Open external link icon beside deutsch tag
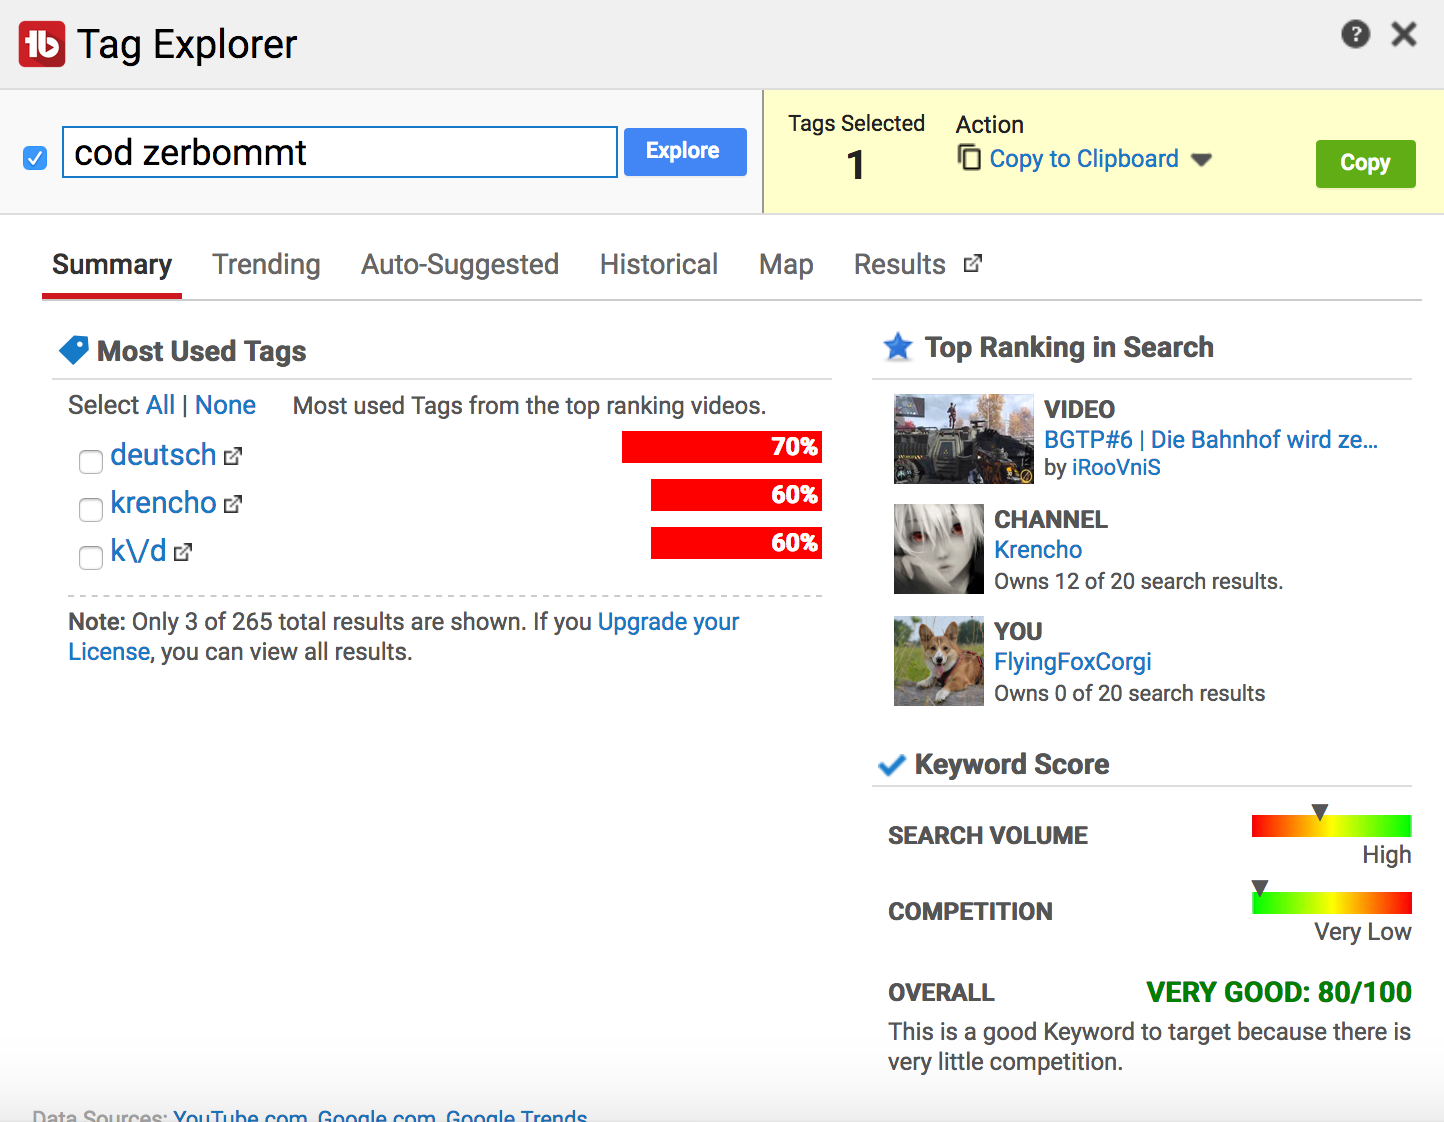1444x1122 pixels. (x=233, y=457)
